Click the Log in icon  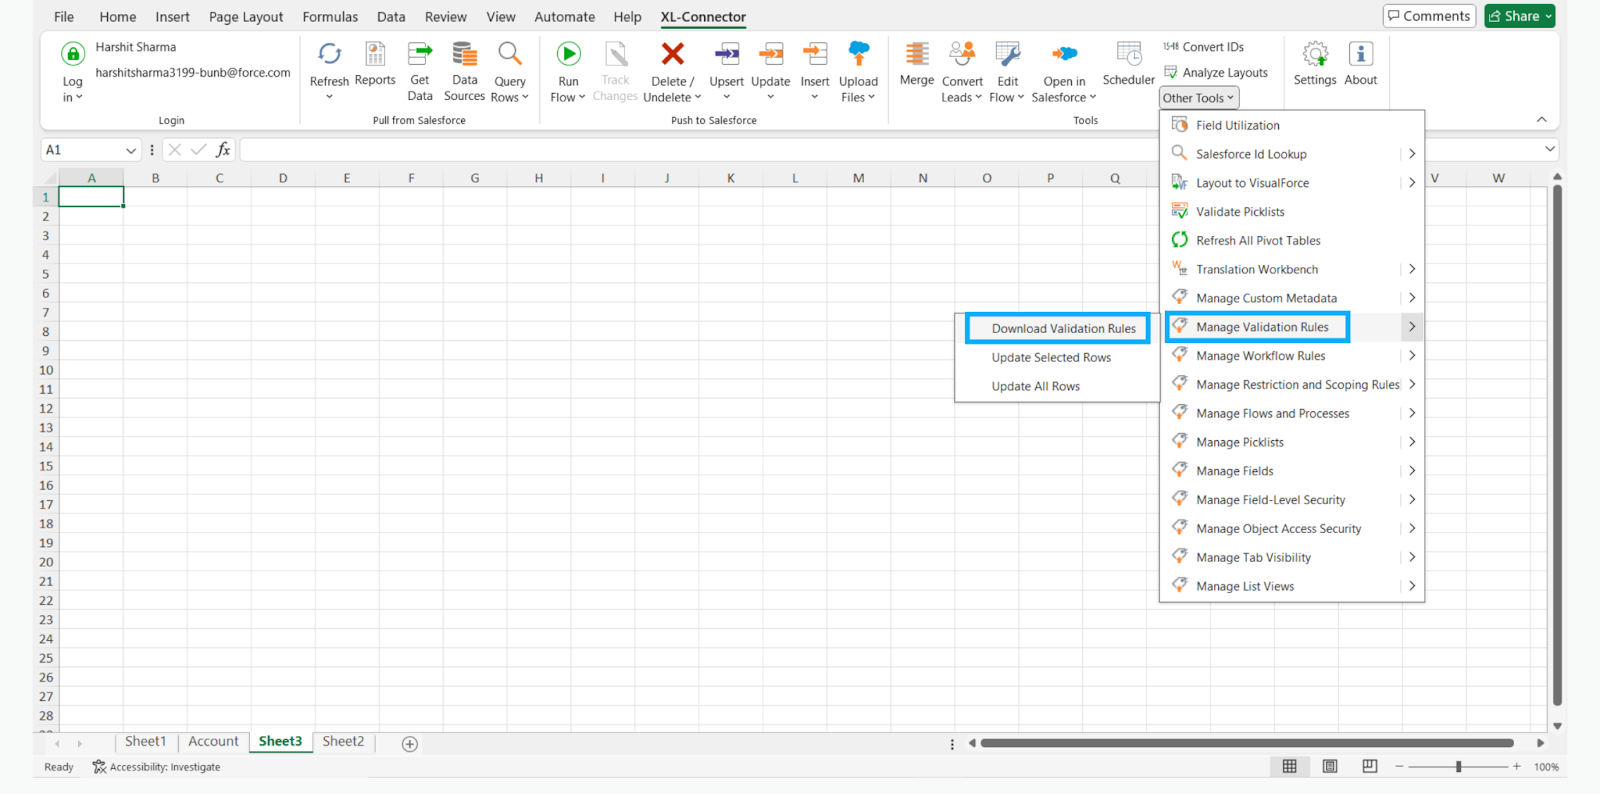coord(72,54)
